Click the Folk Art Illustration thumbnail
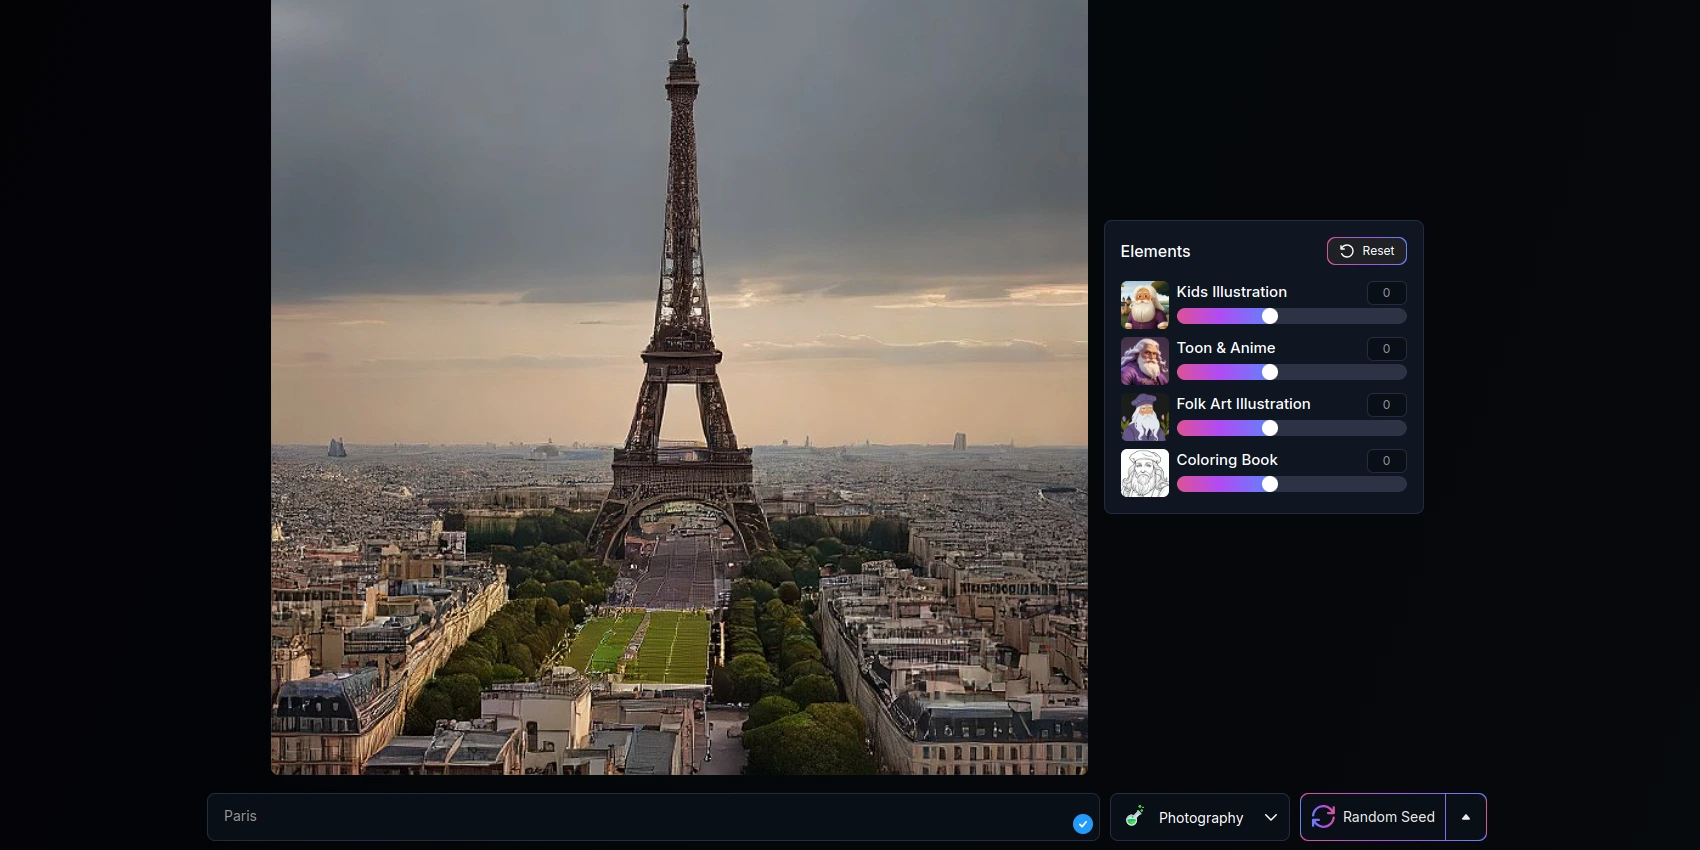 tap(1144, 417)
